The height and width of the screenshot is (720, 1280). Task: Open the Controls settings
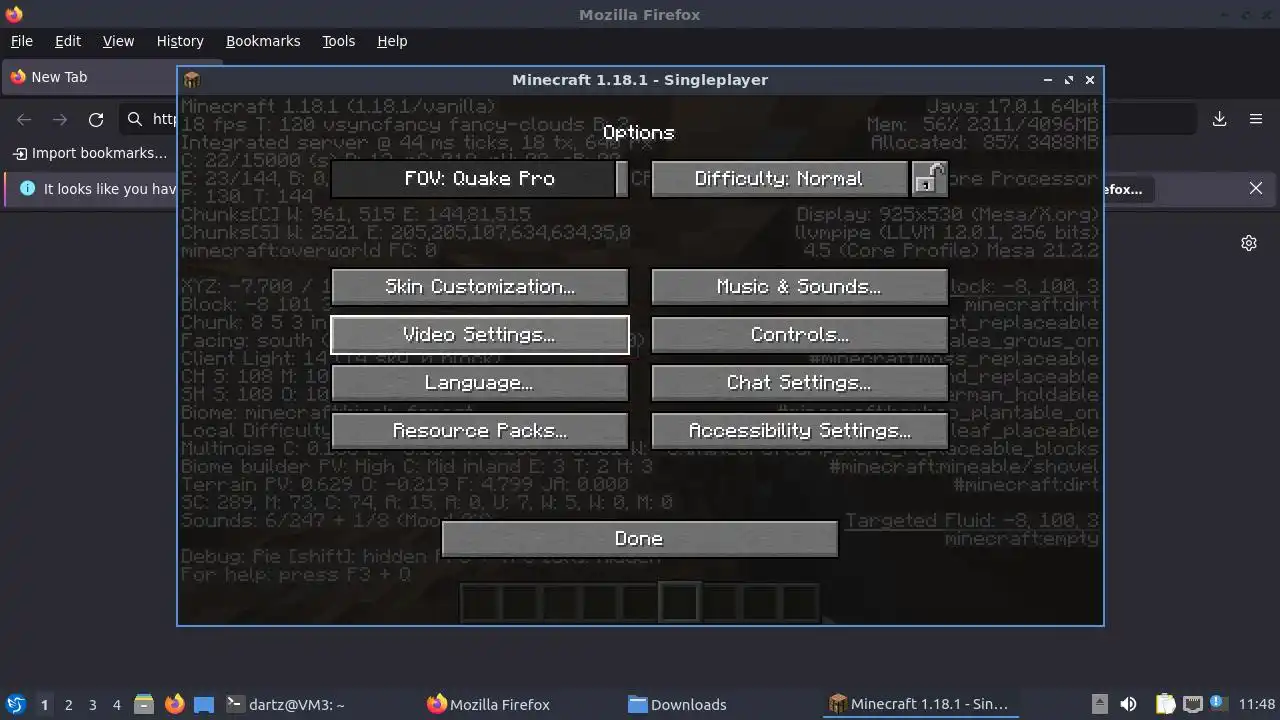click(799, 335)
